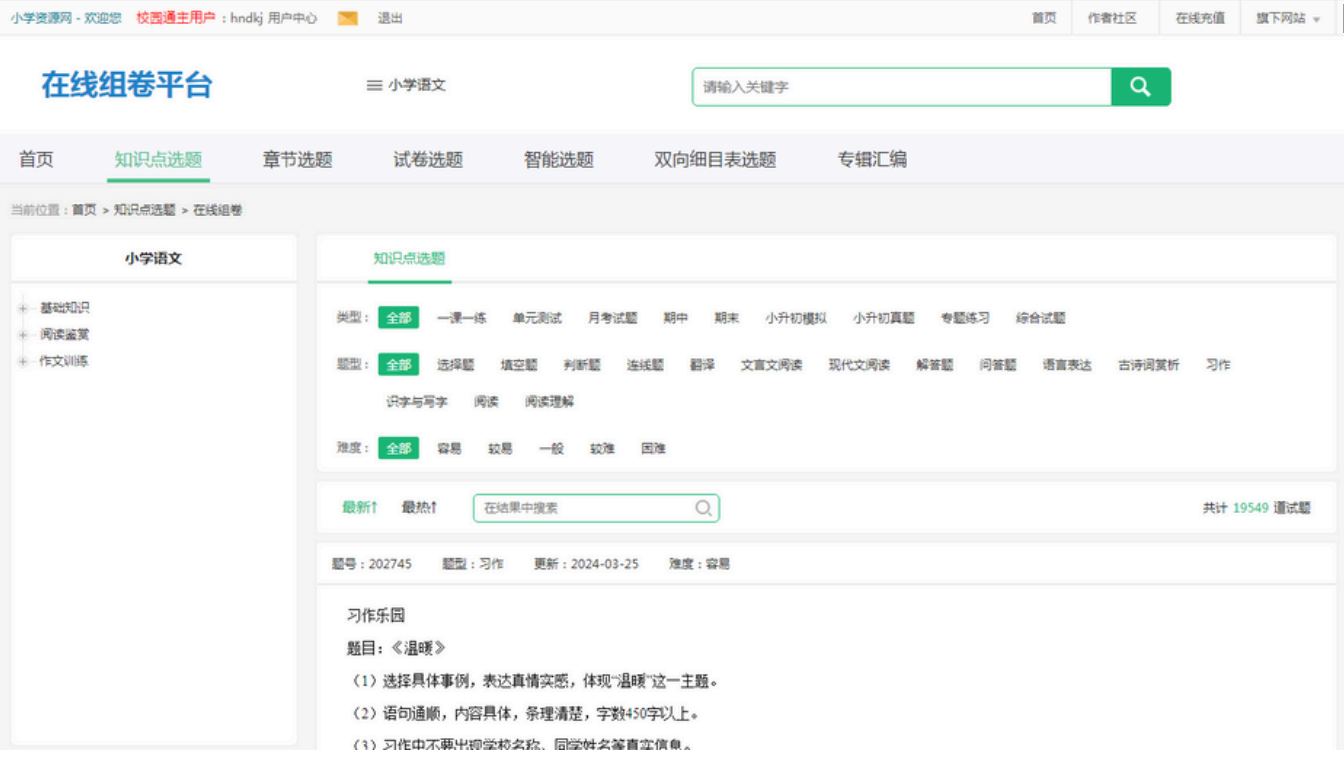Click the green search magnifier button
This screenshot has width=1344, height=783.
(1141, 87)
